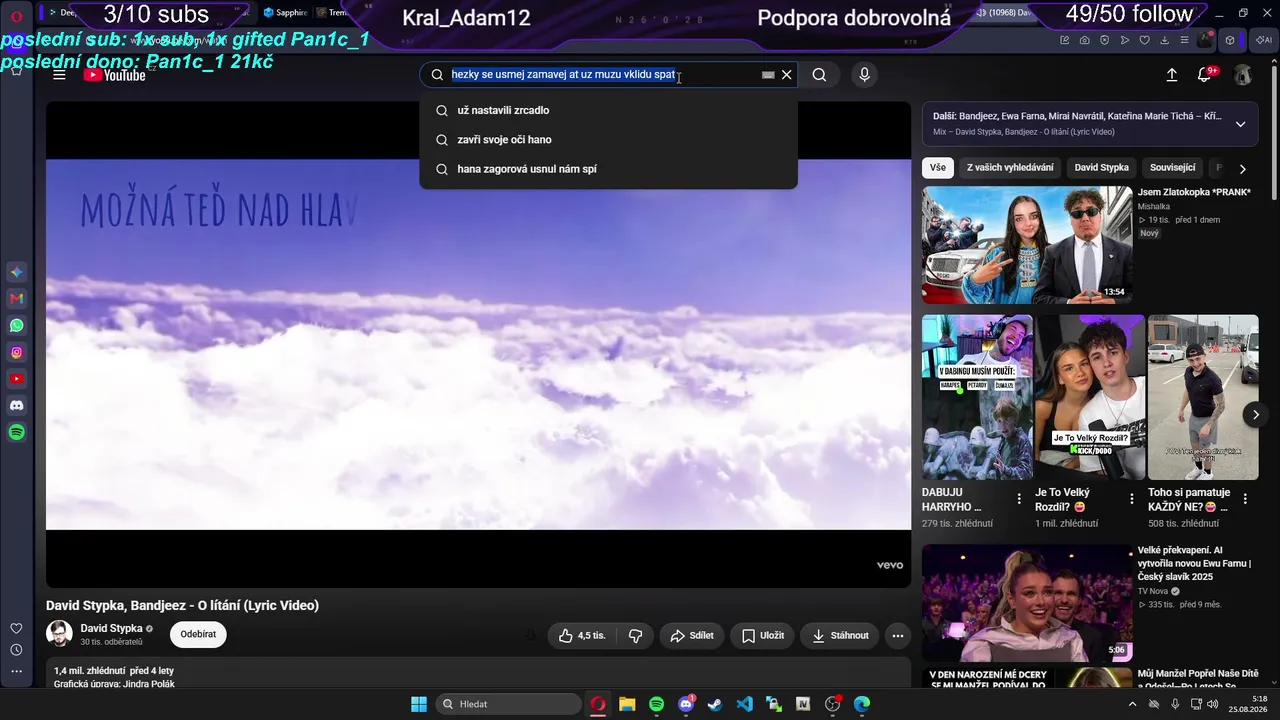The height and width of the screenshot is (720, 1280).
Task: Open the "TV Nova" channel link
Action: point(1154,591)
